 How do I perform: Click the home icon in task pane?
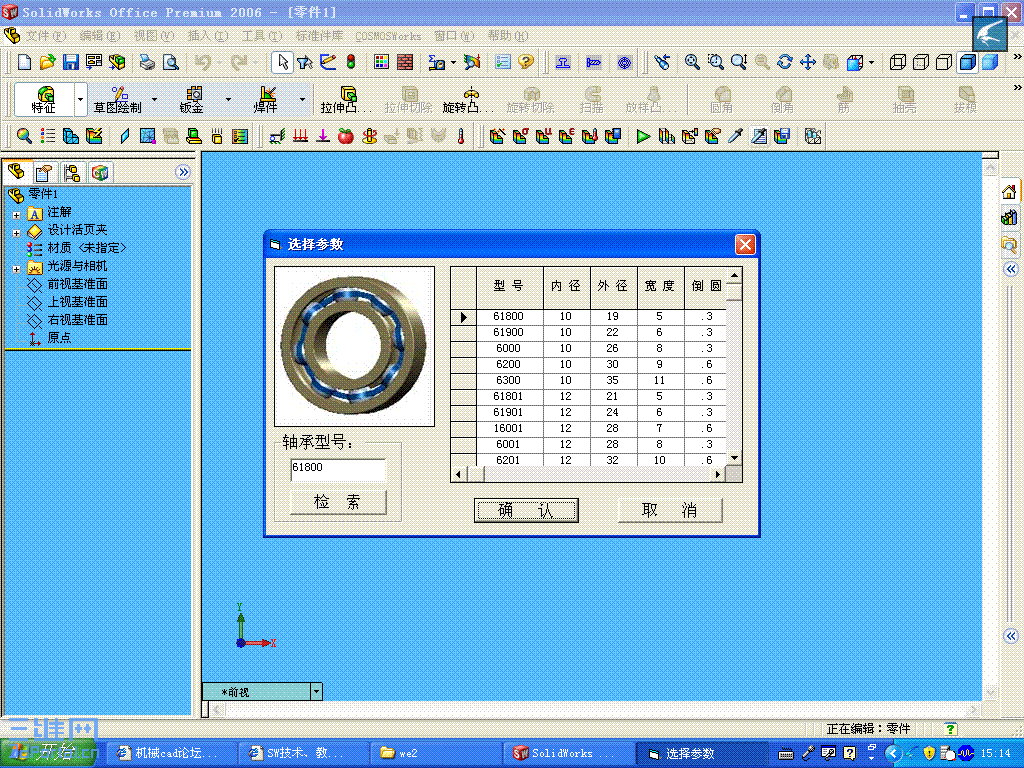click(1009, 192)
